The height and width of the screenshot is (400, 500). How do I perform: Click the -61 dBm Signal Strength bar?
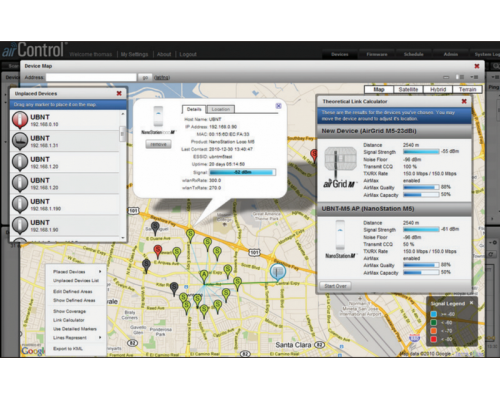[x=421, y=230]
